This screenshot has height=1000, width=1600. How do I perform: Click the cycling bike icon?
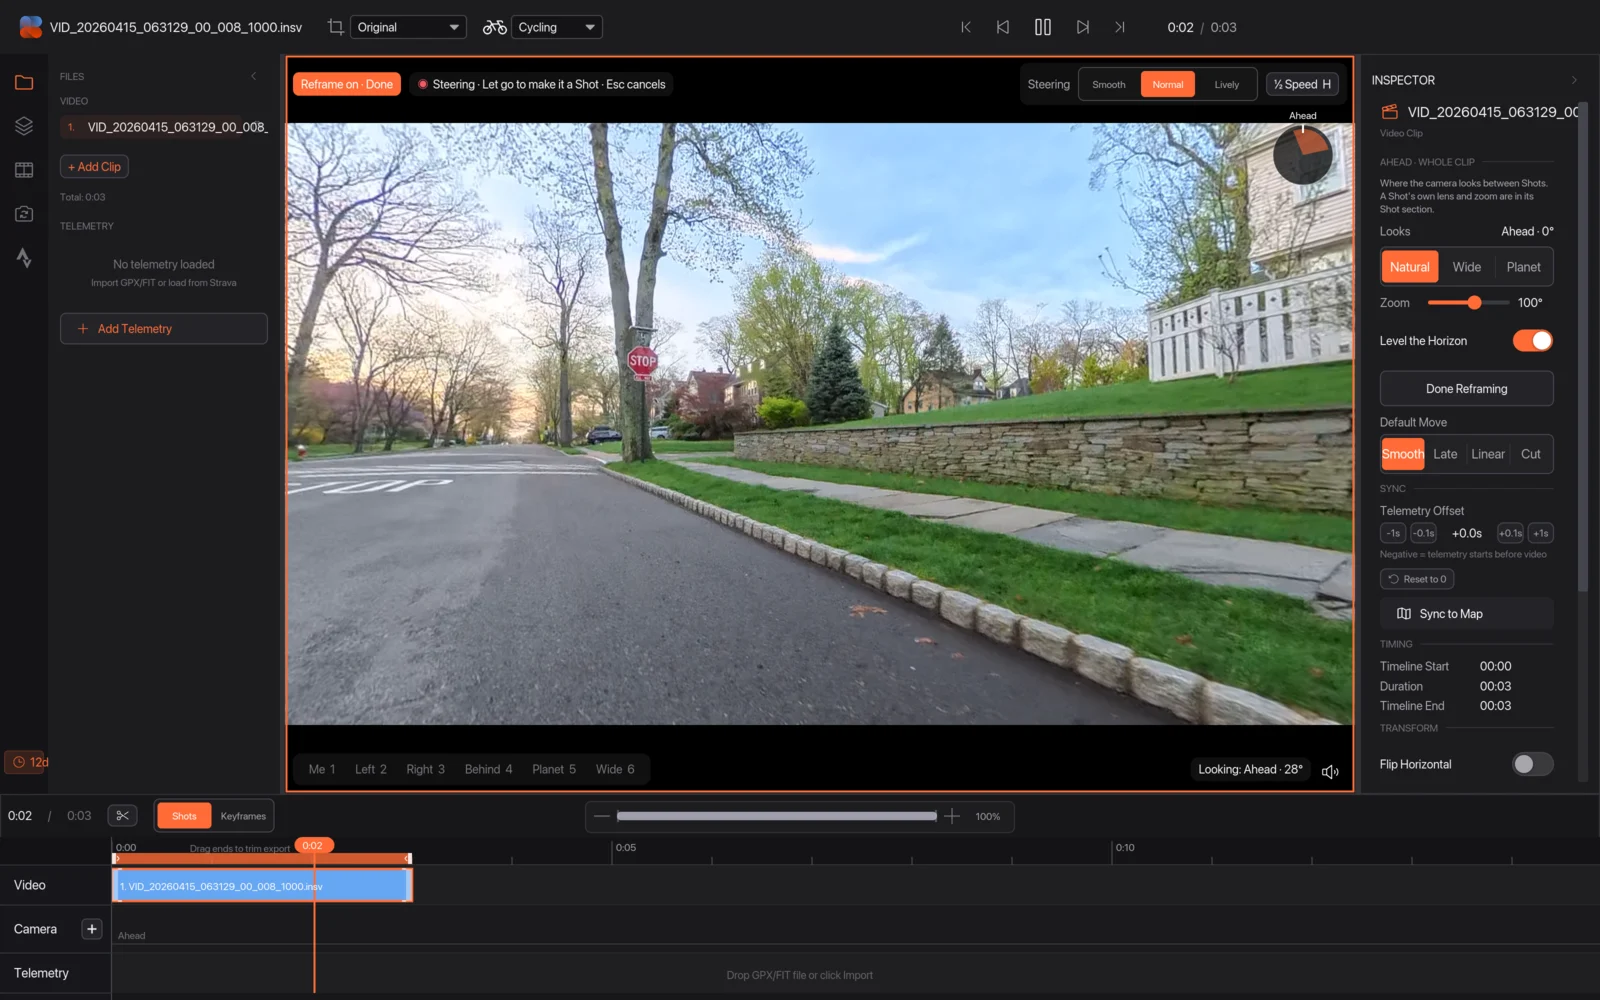click(494, 27)
